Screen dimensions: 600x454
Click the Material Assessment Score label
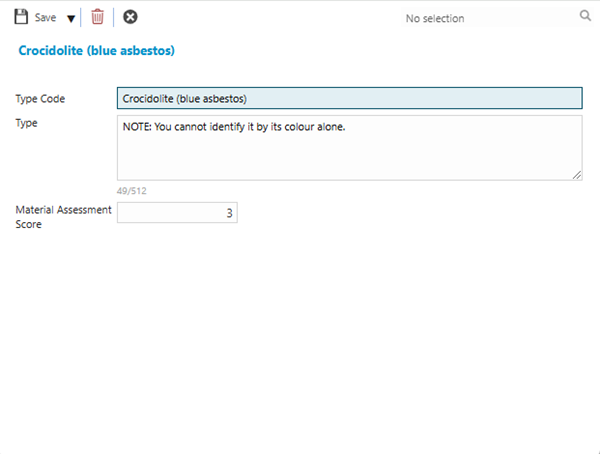60,217
